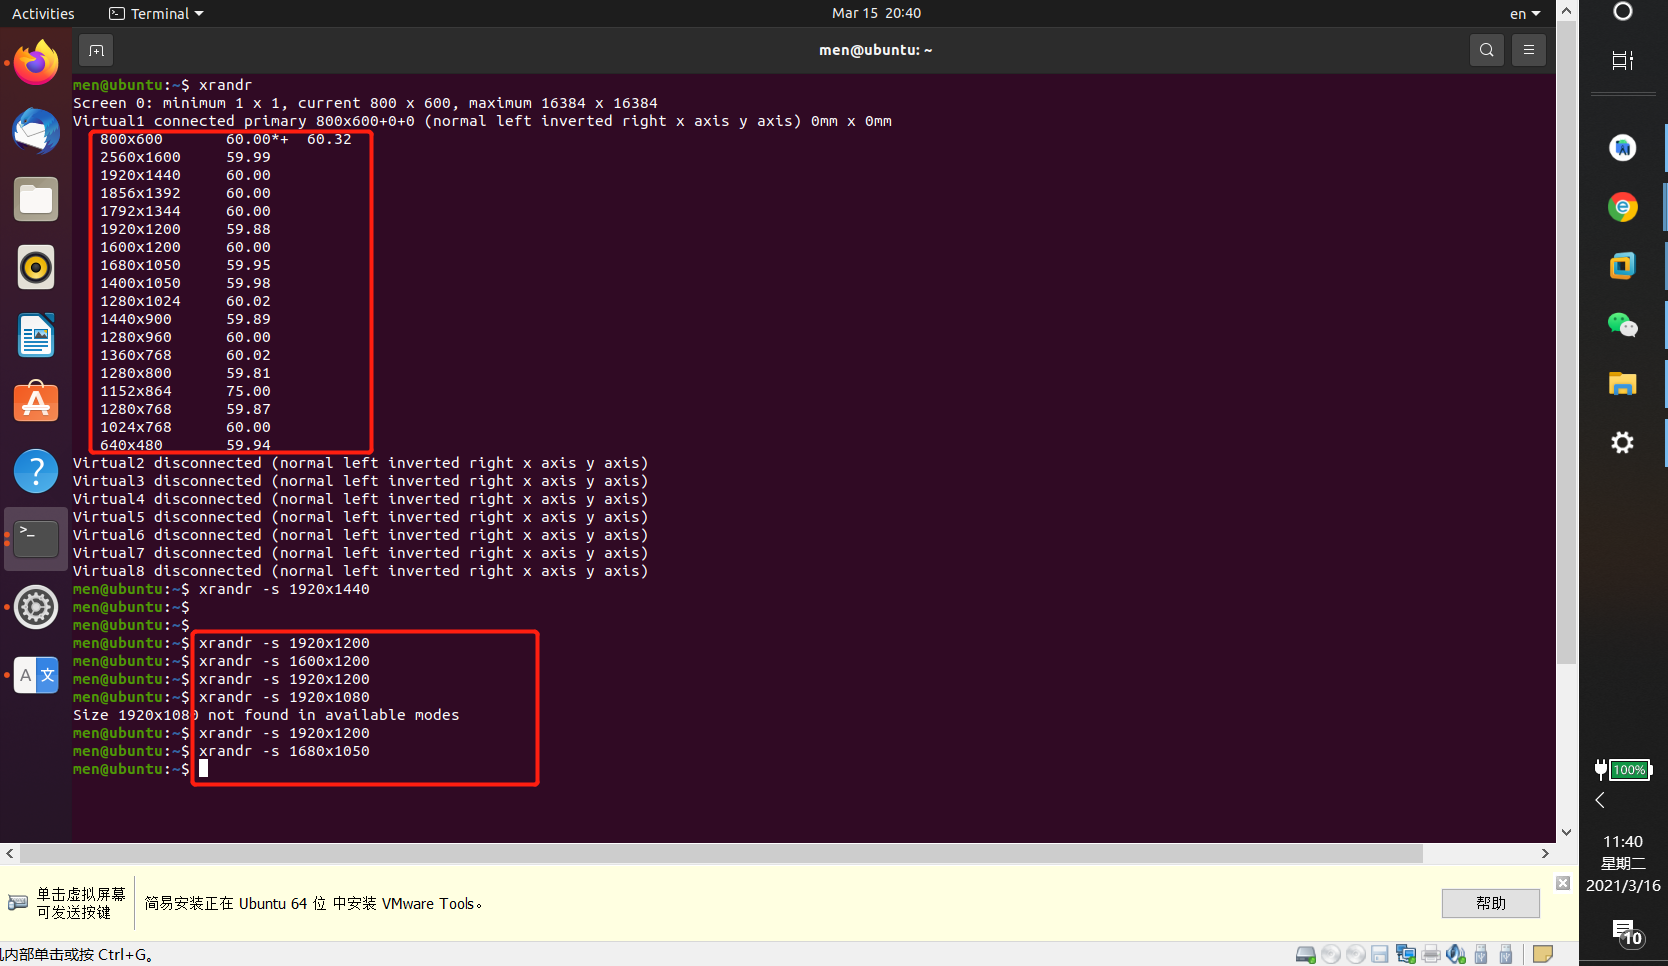
Task: Open the Chrome-style browser taskbar icon
Action: [x=1623, y=207]
